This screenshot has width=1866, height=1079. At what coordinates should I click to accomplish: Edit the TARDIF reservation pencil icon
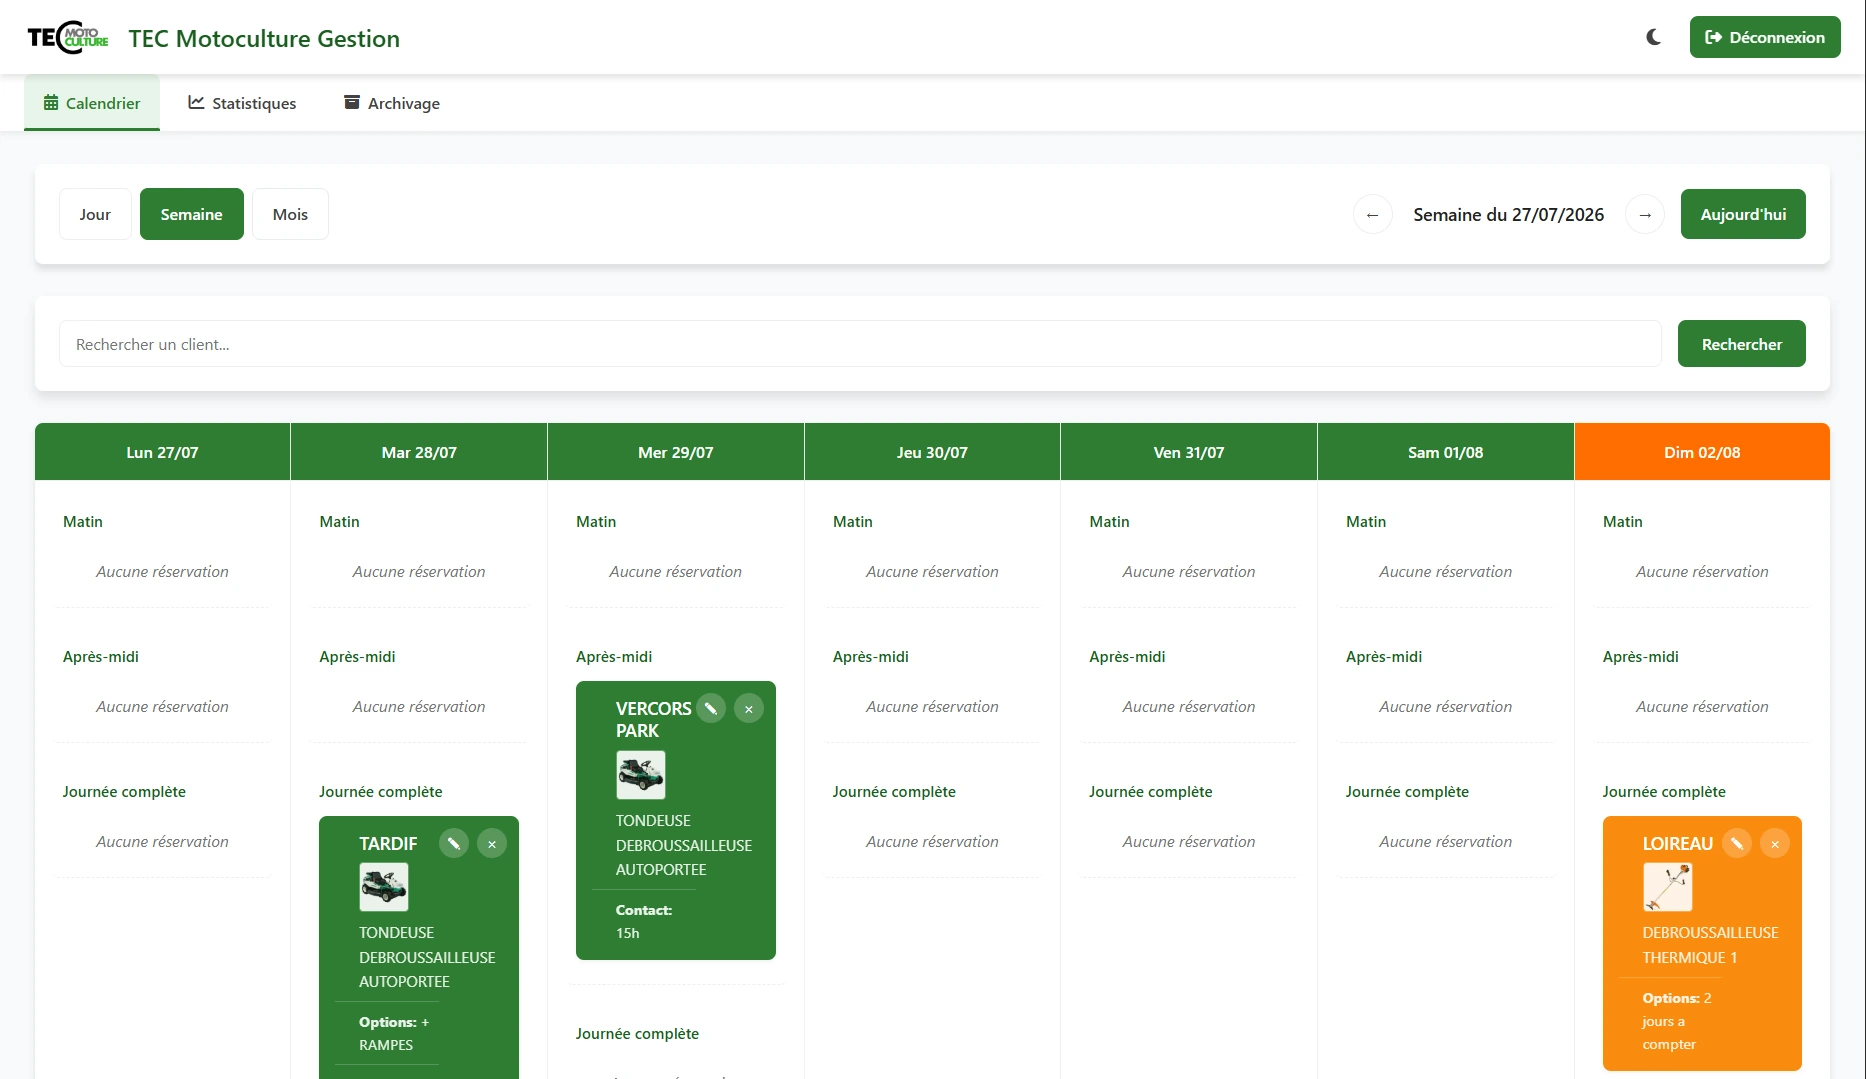[454, 844]
